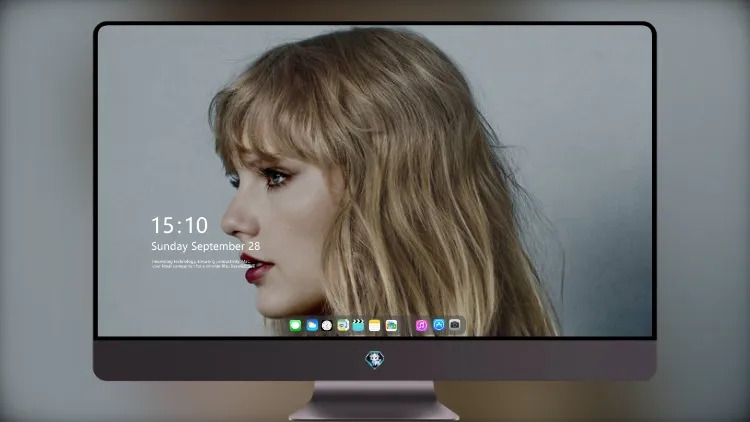This screenshot has height=422, width=750.
Task: Click the logo badge on monitor chin
Action: (375, 359)
